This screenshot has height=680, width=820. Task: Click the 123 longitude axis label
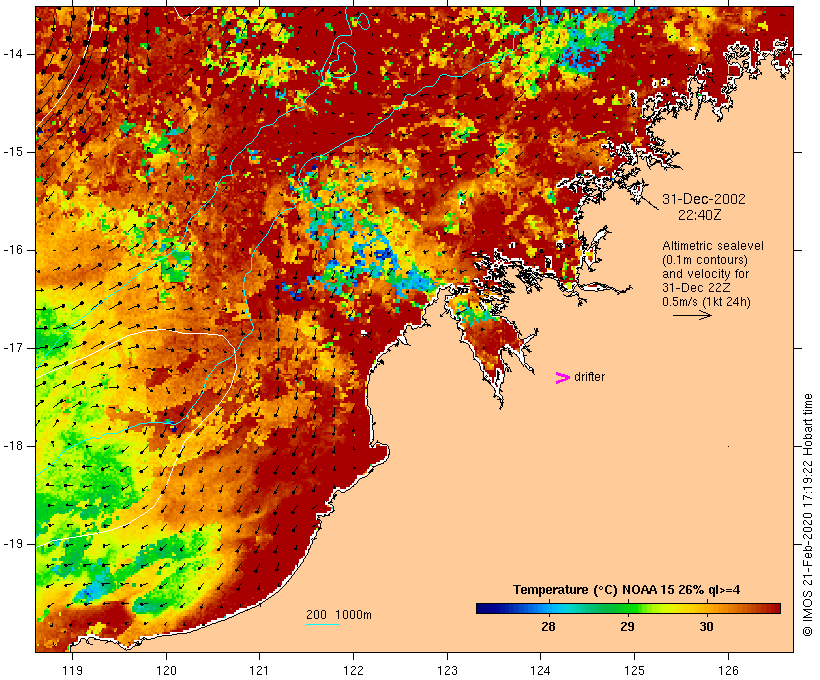[x=447, y=670]
